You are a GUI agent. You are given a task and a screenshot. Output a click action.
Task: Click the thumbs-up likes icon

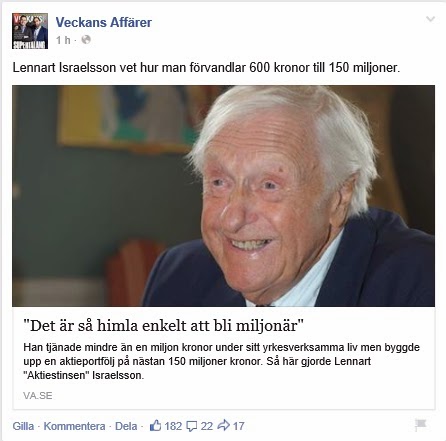[155, 426]
